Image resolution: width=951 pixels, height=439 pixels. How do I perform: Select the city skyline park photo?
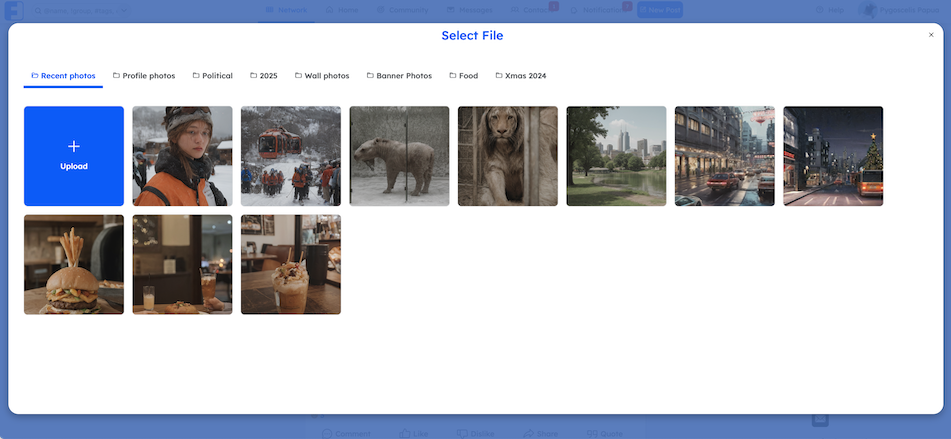point(616,156)
